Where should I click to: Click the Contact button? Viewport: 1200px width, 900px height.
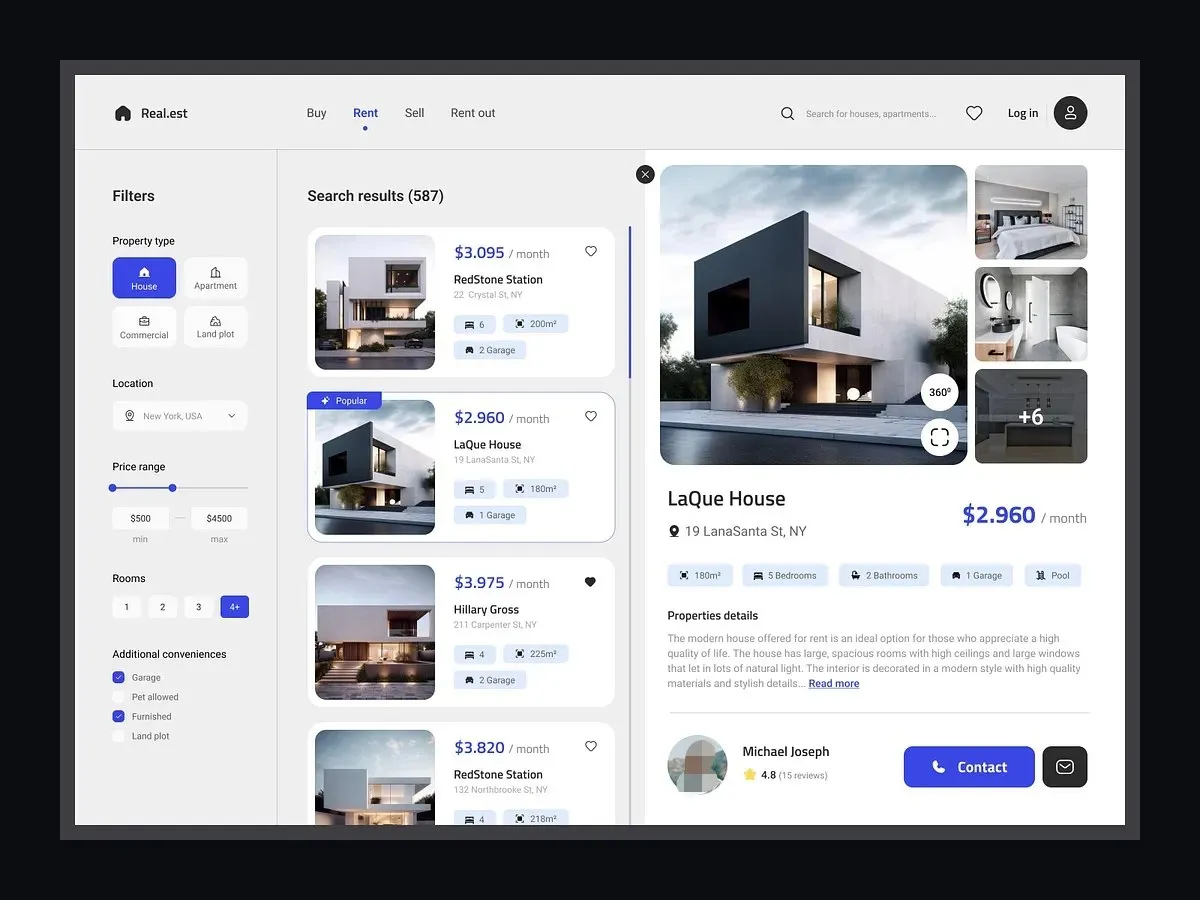point(969,767)
